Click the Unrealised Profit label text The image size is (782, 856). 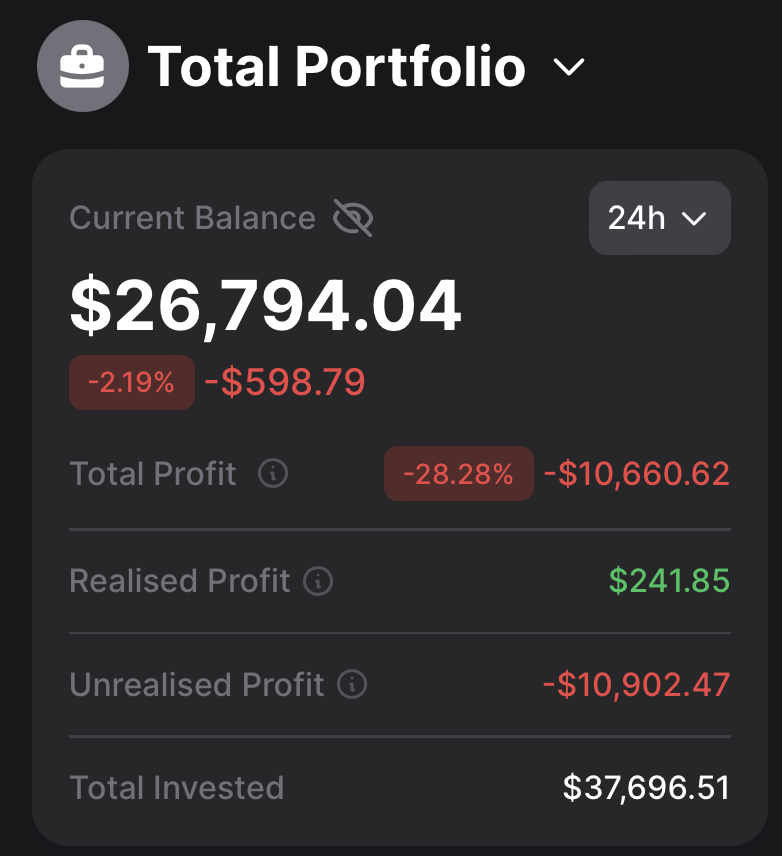click(197, 685)
